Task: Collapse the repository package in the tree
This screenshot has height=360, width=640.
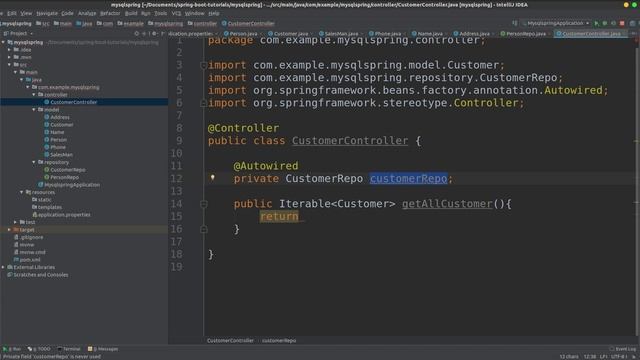Action: click(34, 162)
